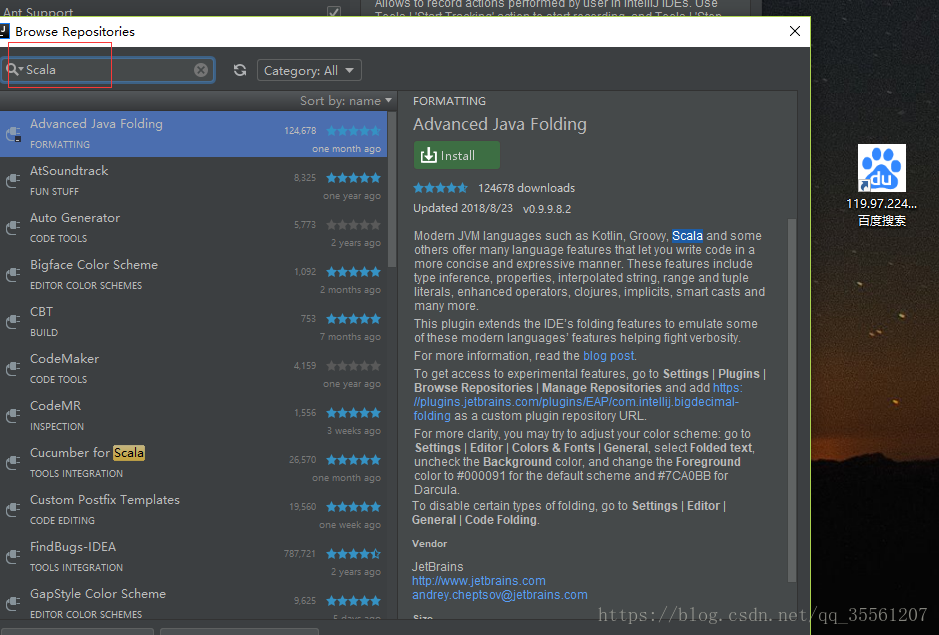This screenshot has height=635, width=939.
Task: Select the Bigface Color Scheme plugin name
Action: 94,265
